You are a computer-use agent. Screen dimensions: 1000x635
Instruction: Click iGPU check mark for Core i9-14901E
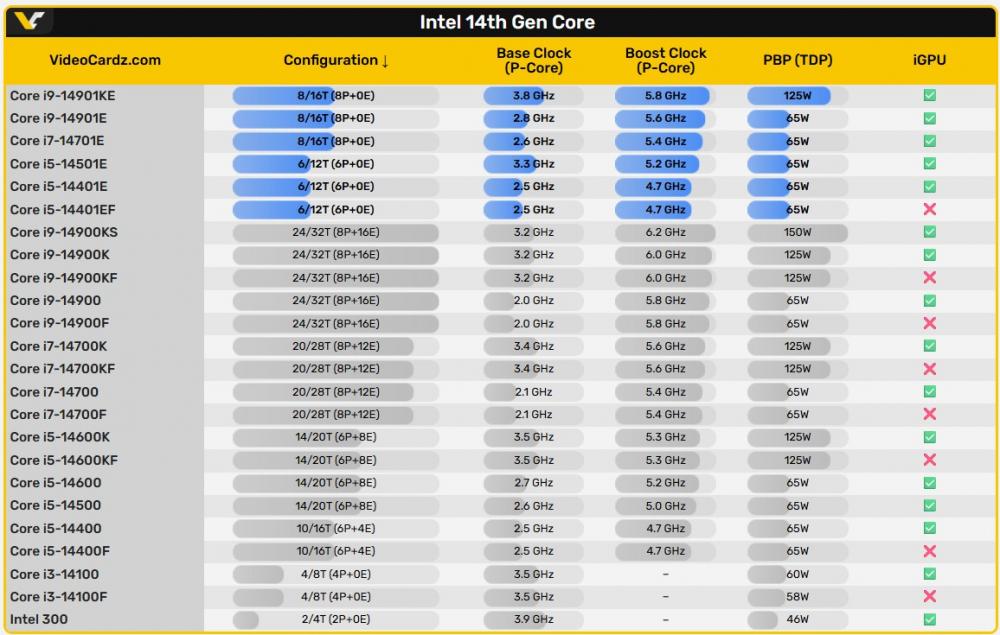pyautogui.click(x=930, y=118)
